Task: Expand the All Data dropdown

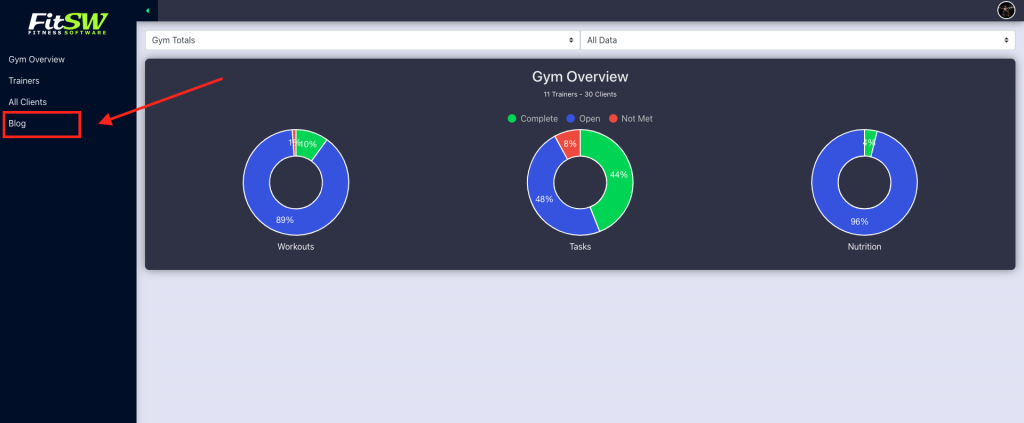Action: pyautogui.click(x=797, y=40)
